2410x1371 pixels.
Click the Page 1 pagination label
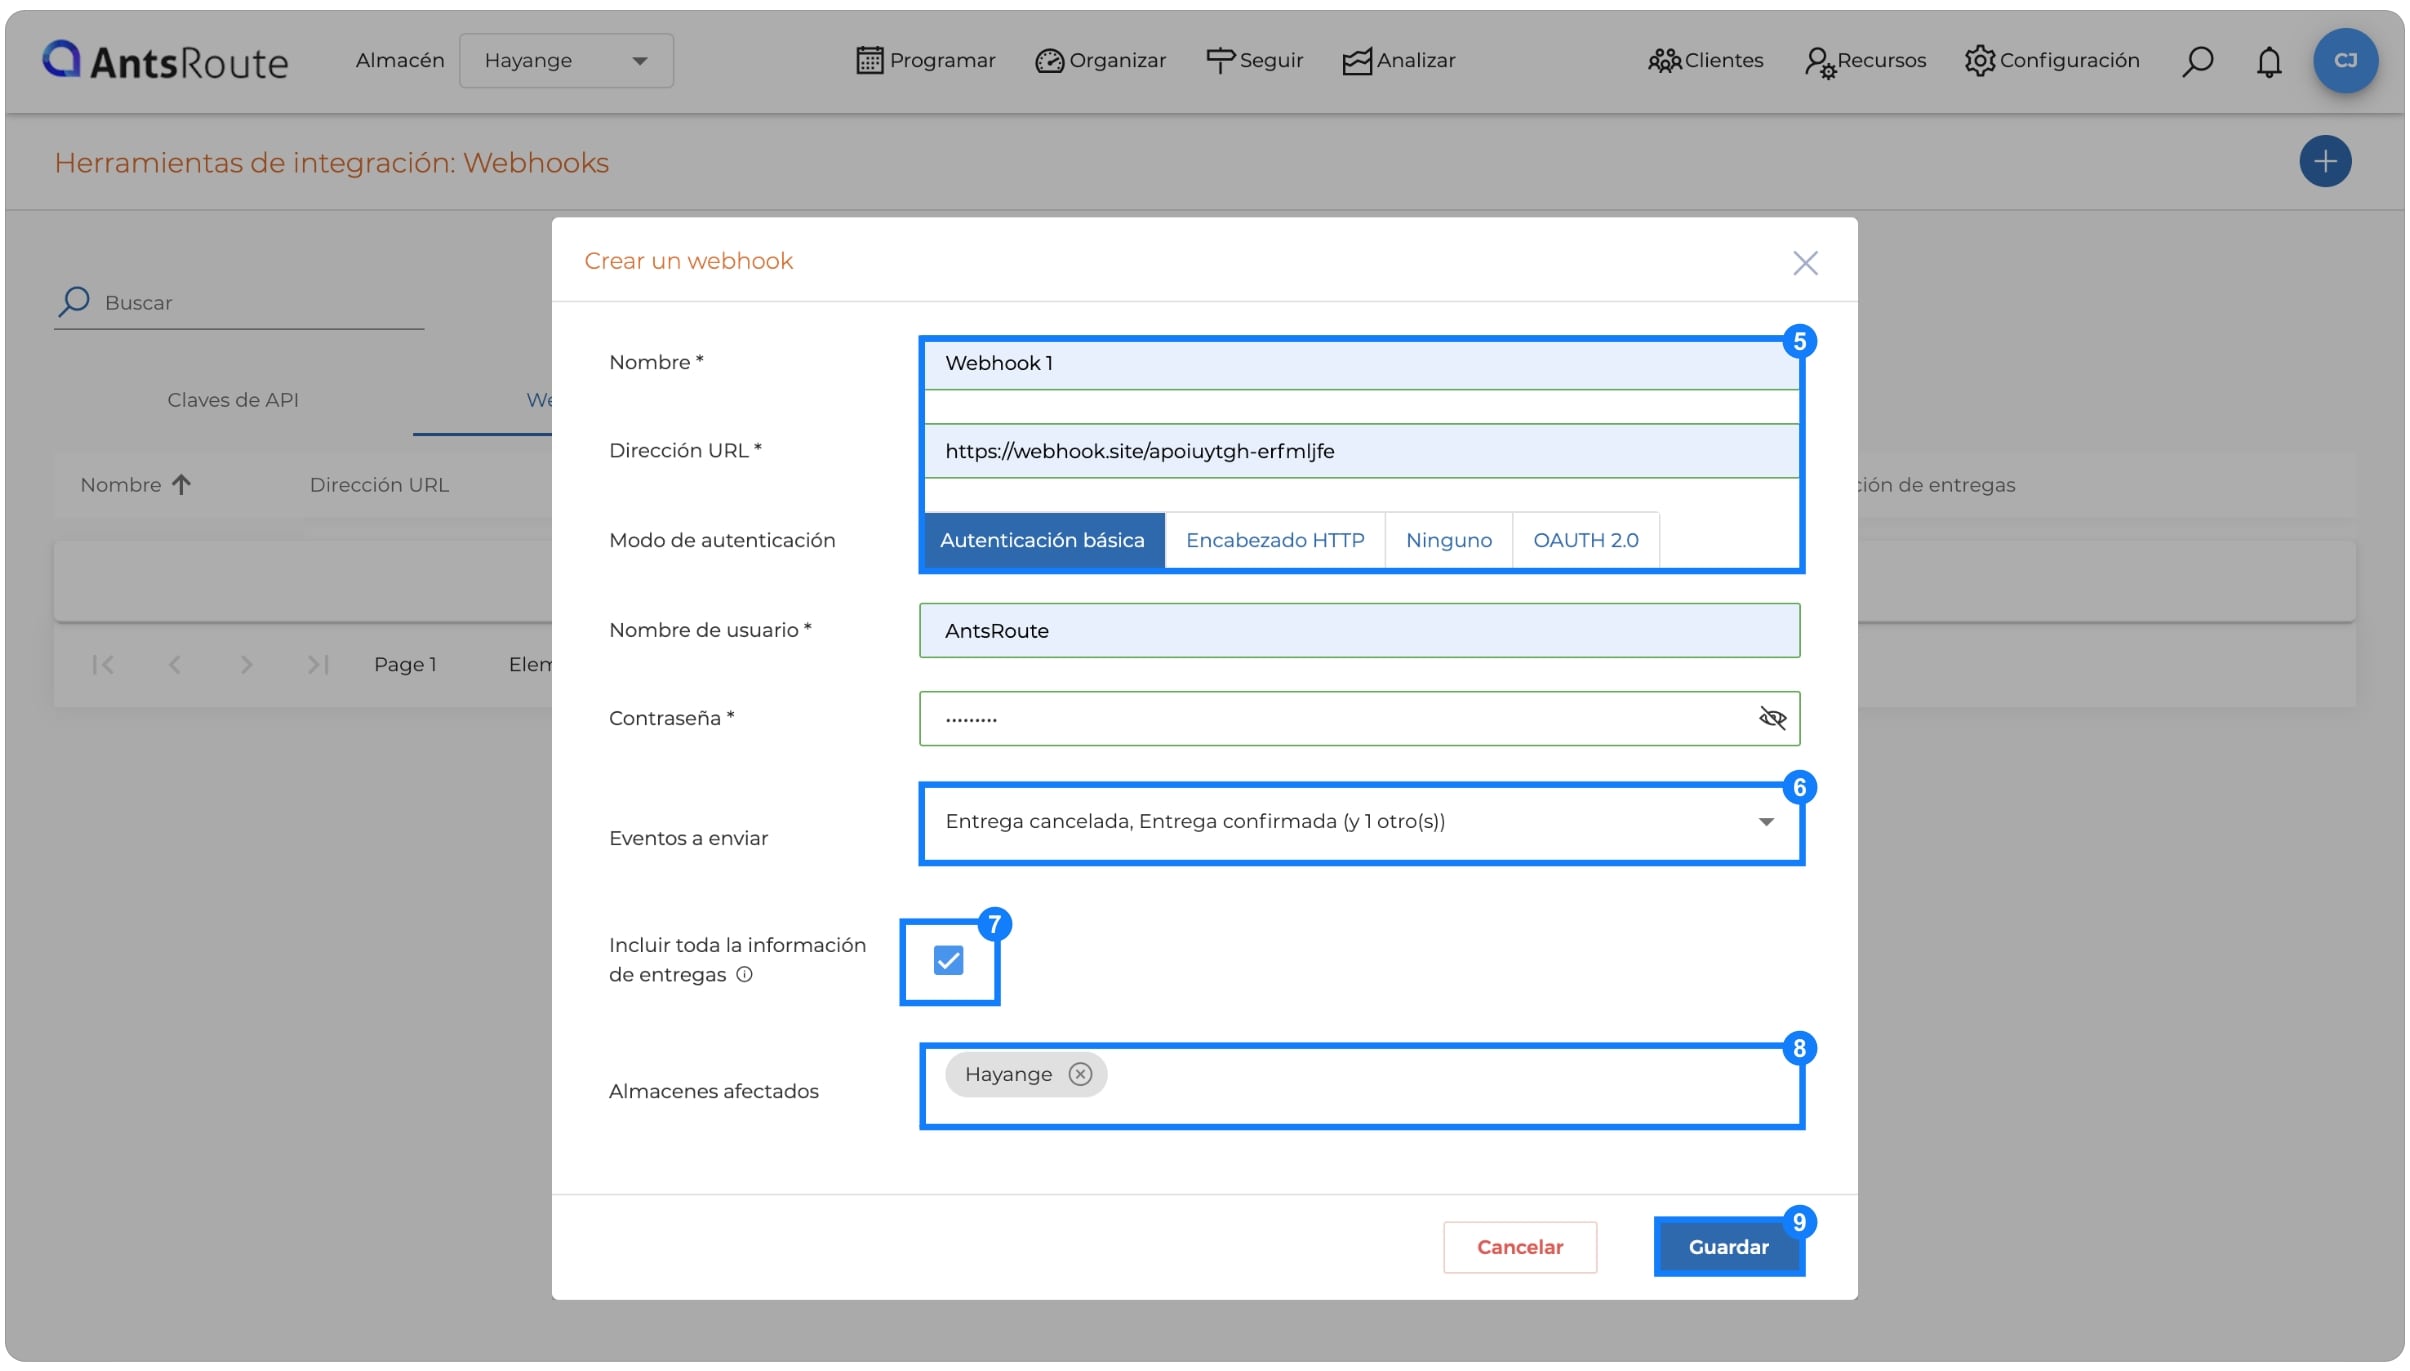pyautogui.click(x=405, y=665)
